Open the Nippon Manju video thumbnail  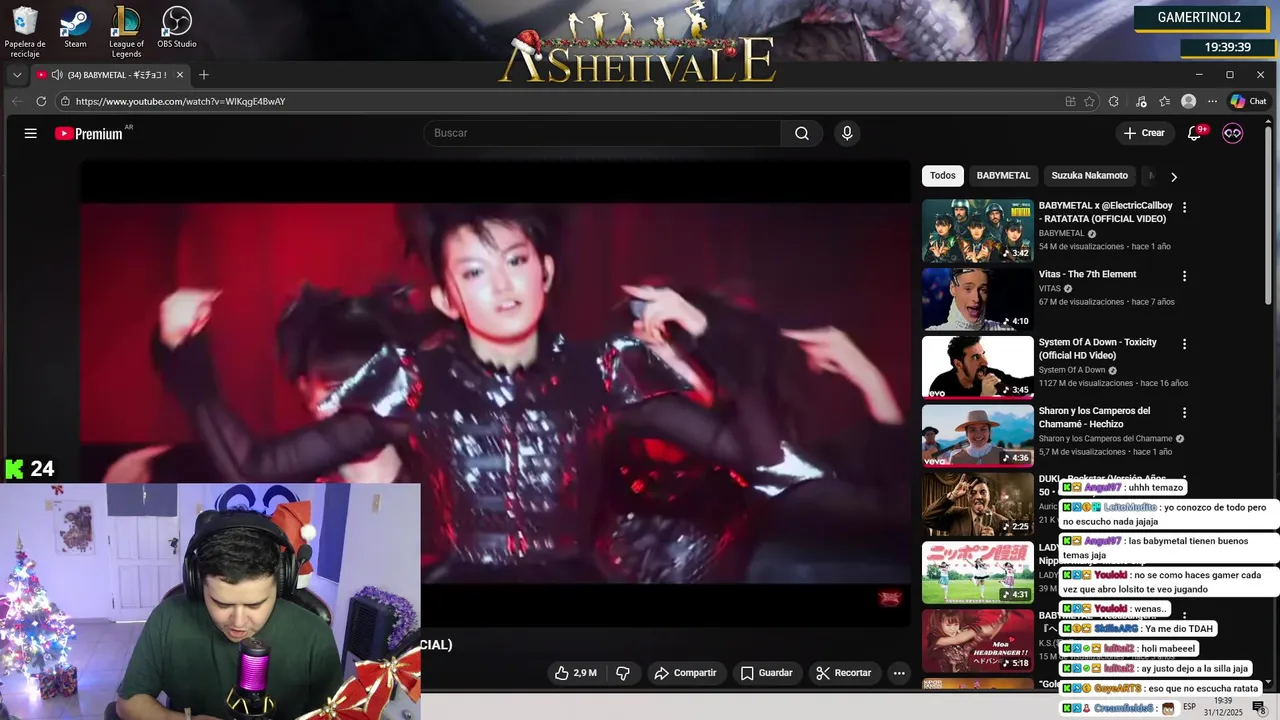pyautogui.click(x=977, y=573)
